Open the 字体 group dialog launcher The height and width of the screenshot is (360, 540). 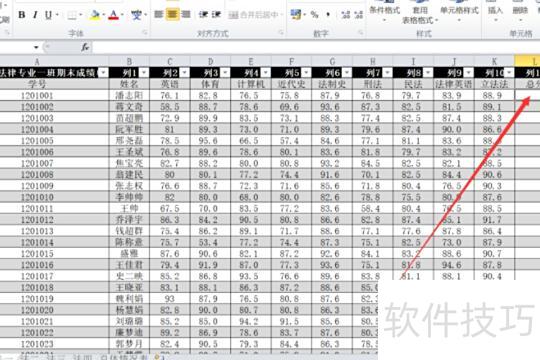[145, 33]
